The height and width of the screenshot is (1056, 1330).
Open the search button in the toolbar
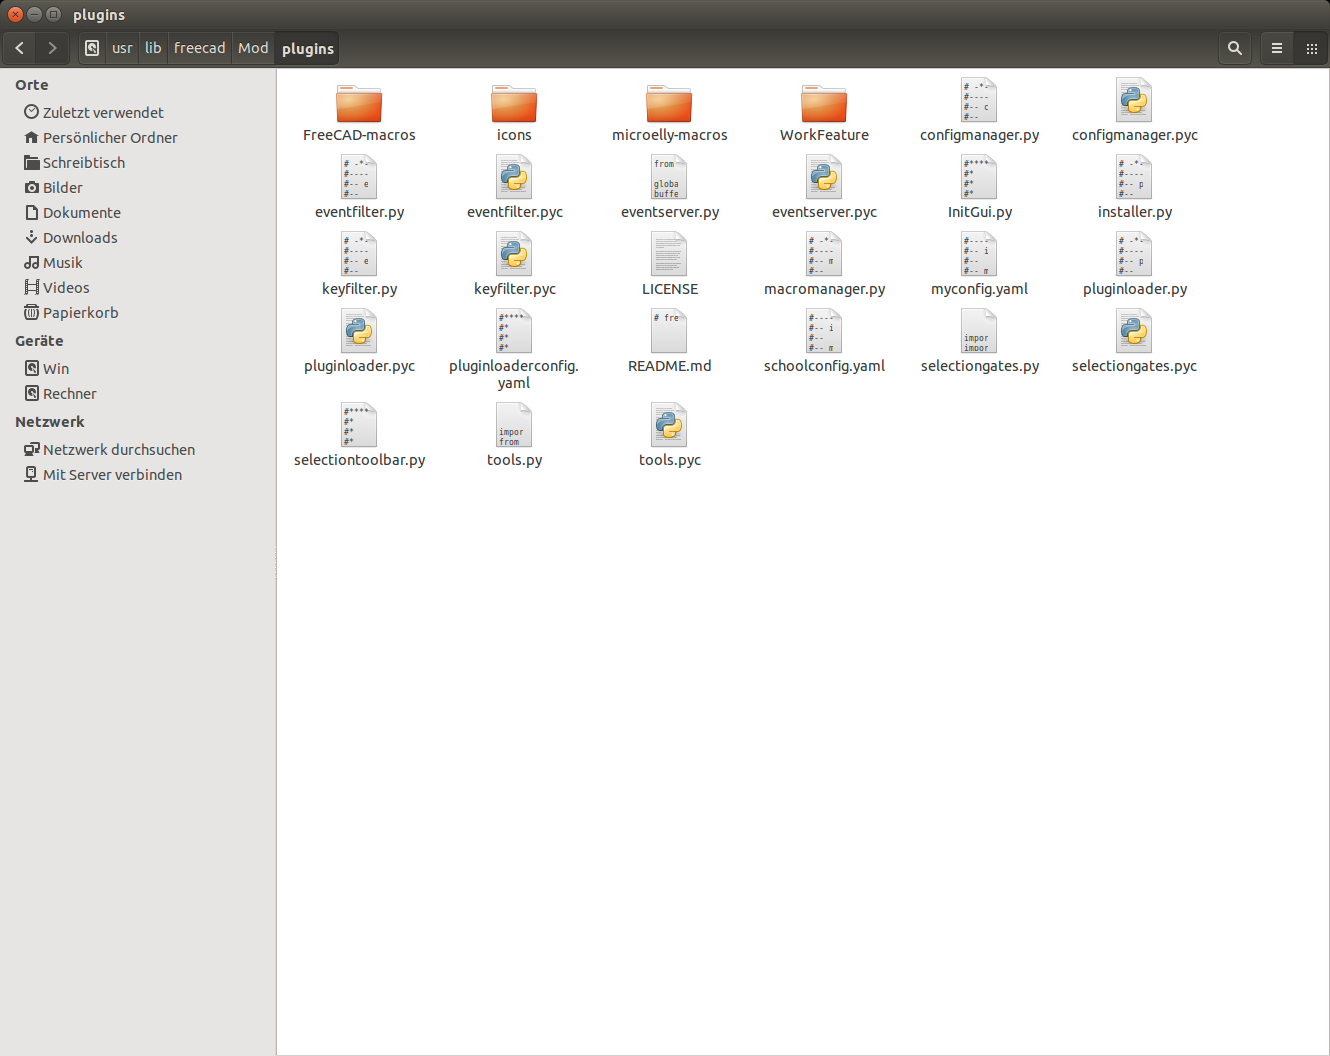coord(1235,48)
